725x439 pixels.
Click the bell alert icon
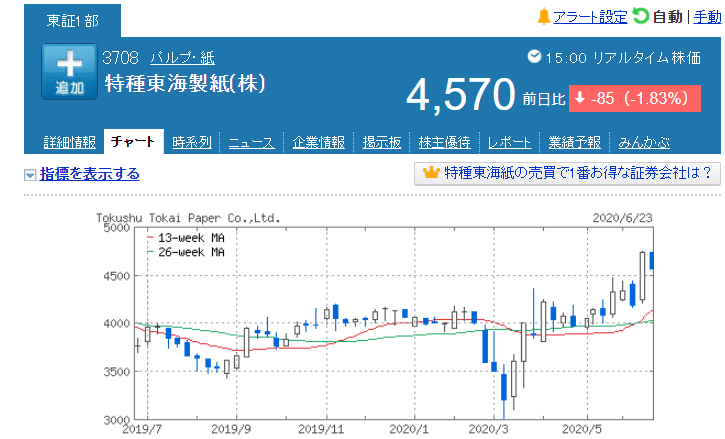click(x=544, y=17)
